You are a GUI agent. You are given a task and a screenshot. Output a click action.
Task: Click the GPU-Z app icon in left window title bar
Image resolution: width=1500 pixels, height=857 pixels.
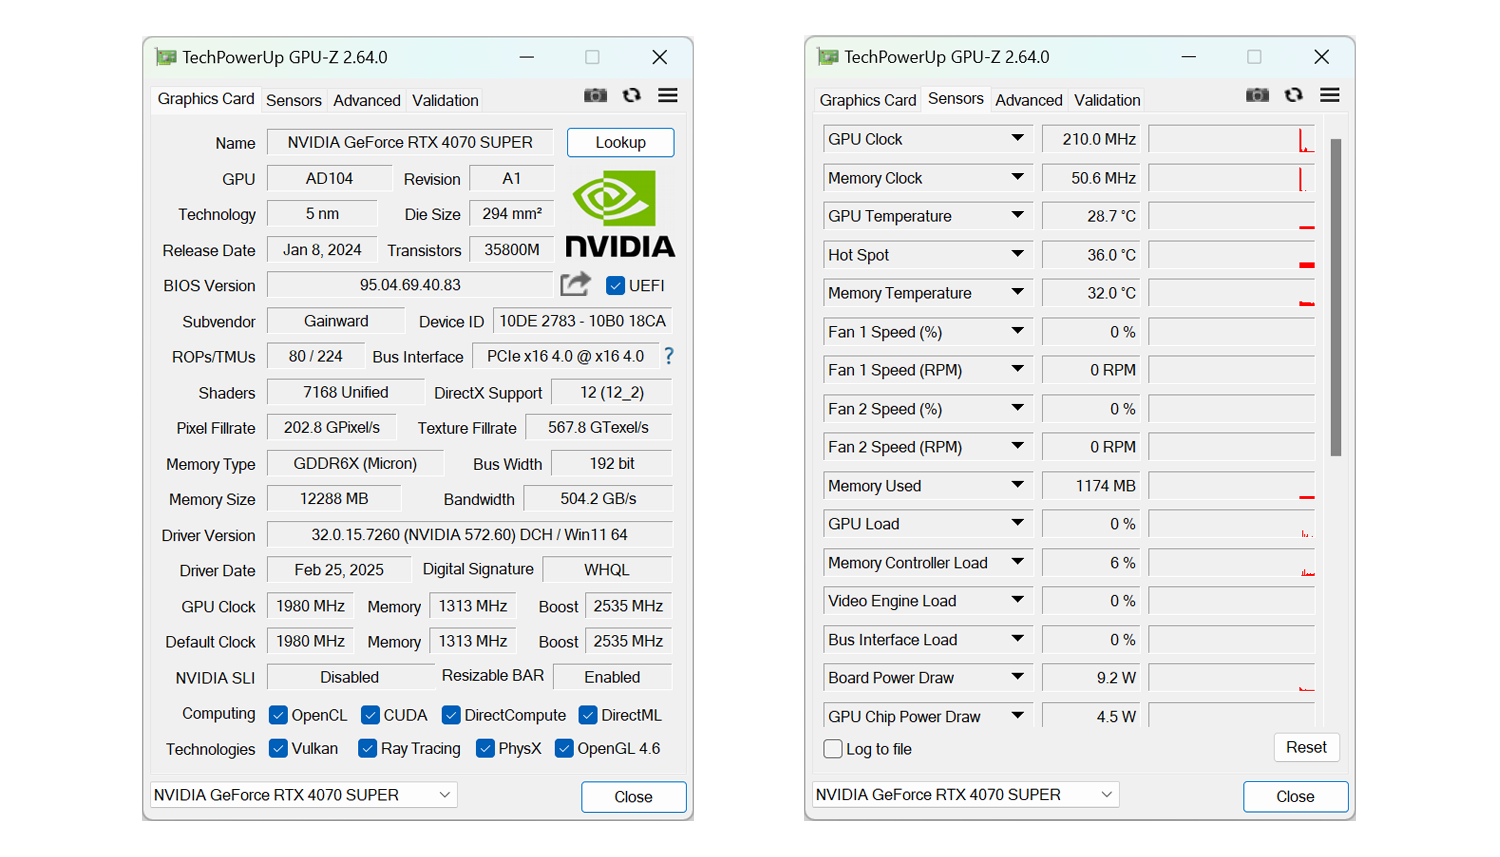[166, 57]
